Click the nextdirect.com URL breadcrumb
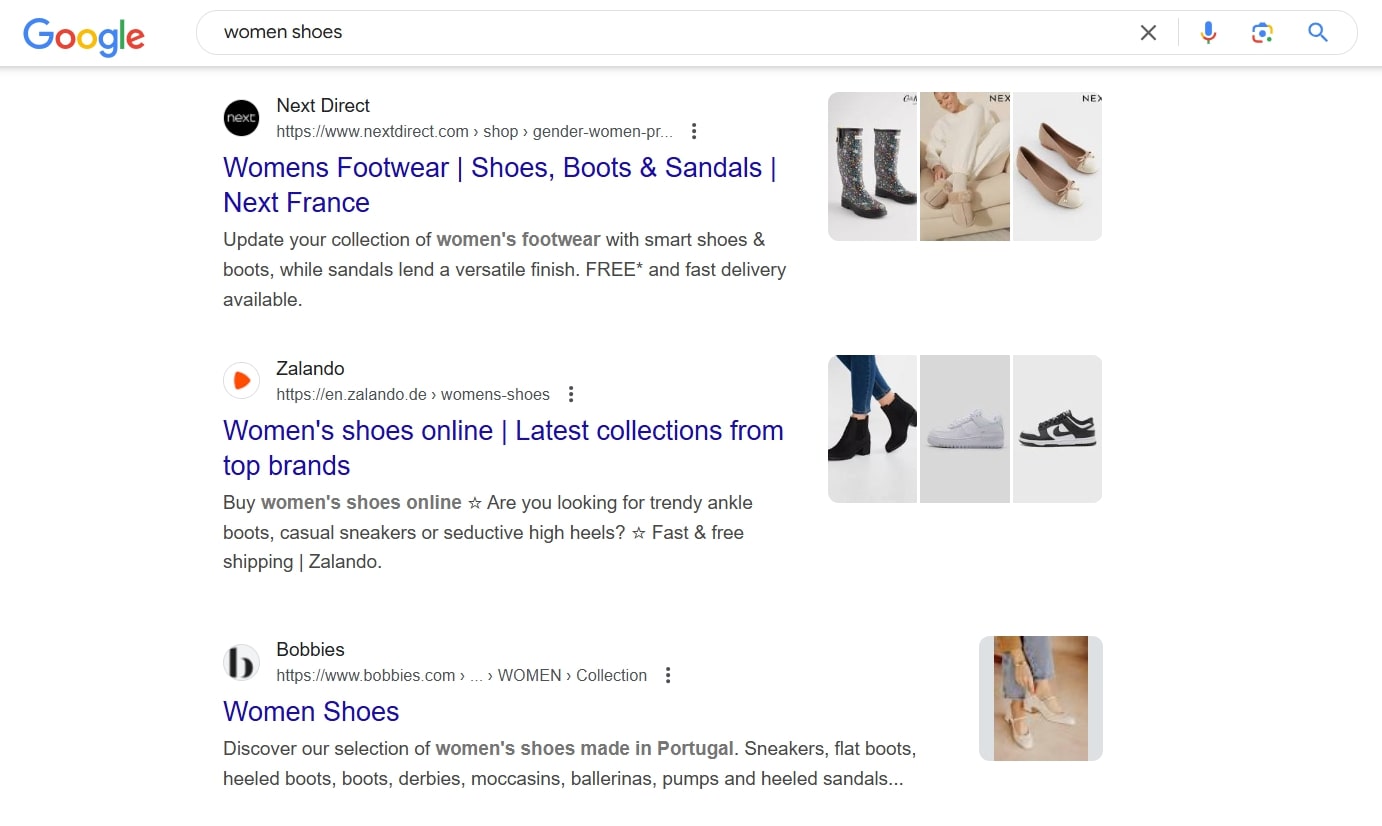1382x826 pixels. click(x=475, y=131)
